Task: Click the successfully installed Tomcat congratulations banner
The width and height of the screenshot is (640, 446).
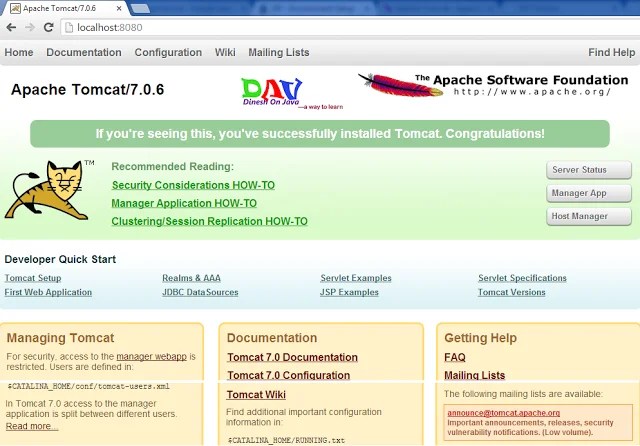Action: coord(320,133)
